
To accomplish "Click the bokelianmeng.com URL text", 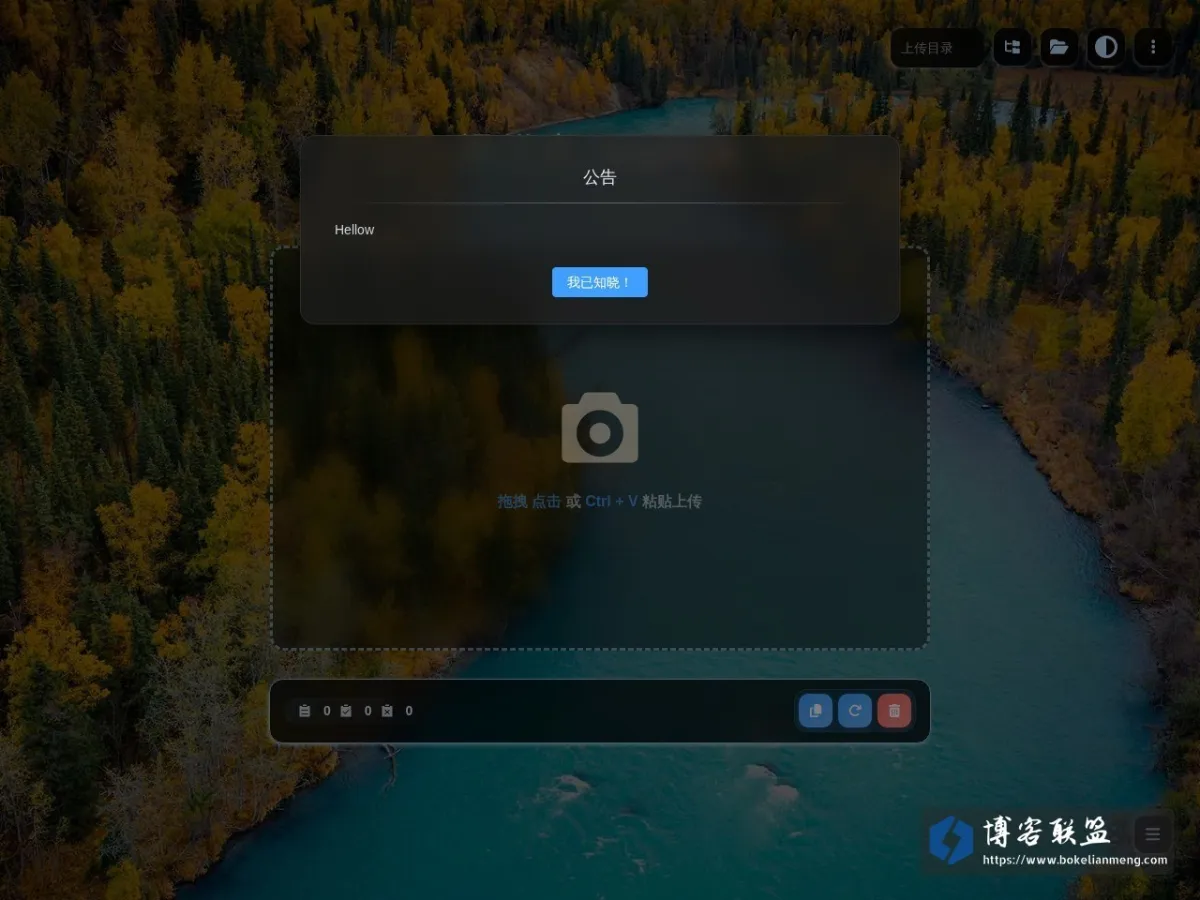I will click(x=1075, y=860).
